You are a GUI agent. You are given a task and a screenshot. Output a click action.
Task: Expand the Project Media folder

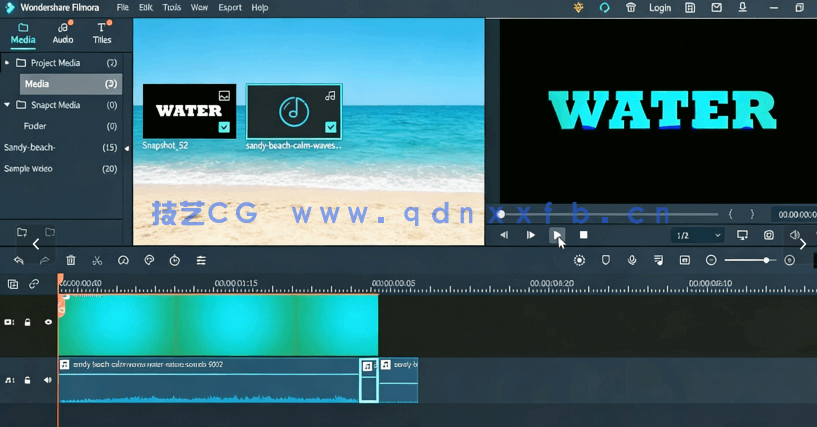tap(7, 63)
